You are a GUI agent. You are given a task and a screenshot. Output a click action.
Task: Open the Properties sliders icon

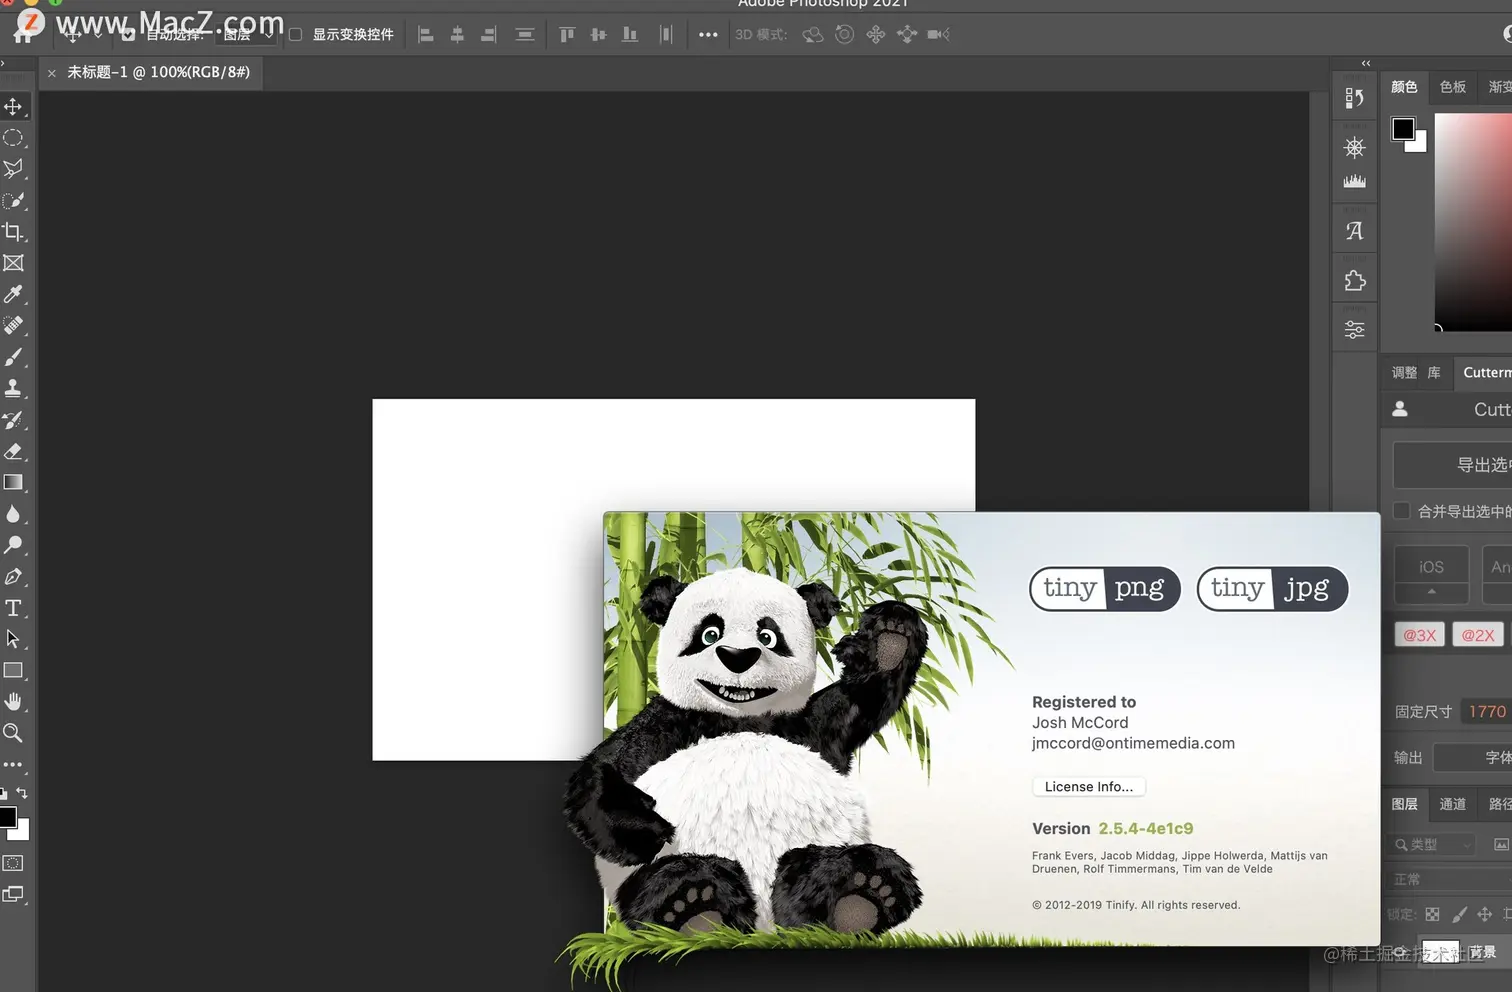point(1354,329)
